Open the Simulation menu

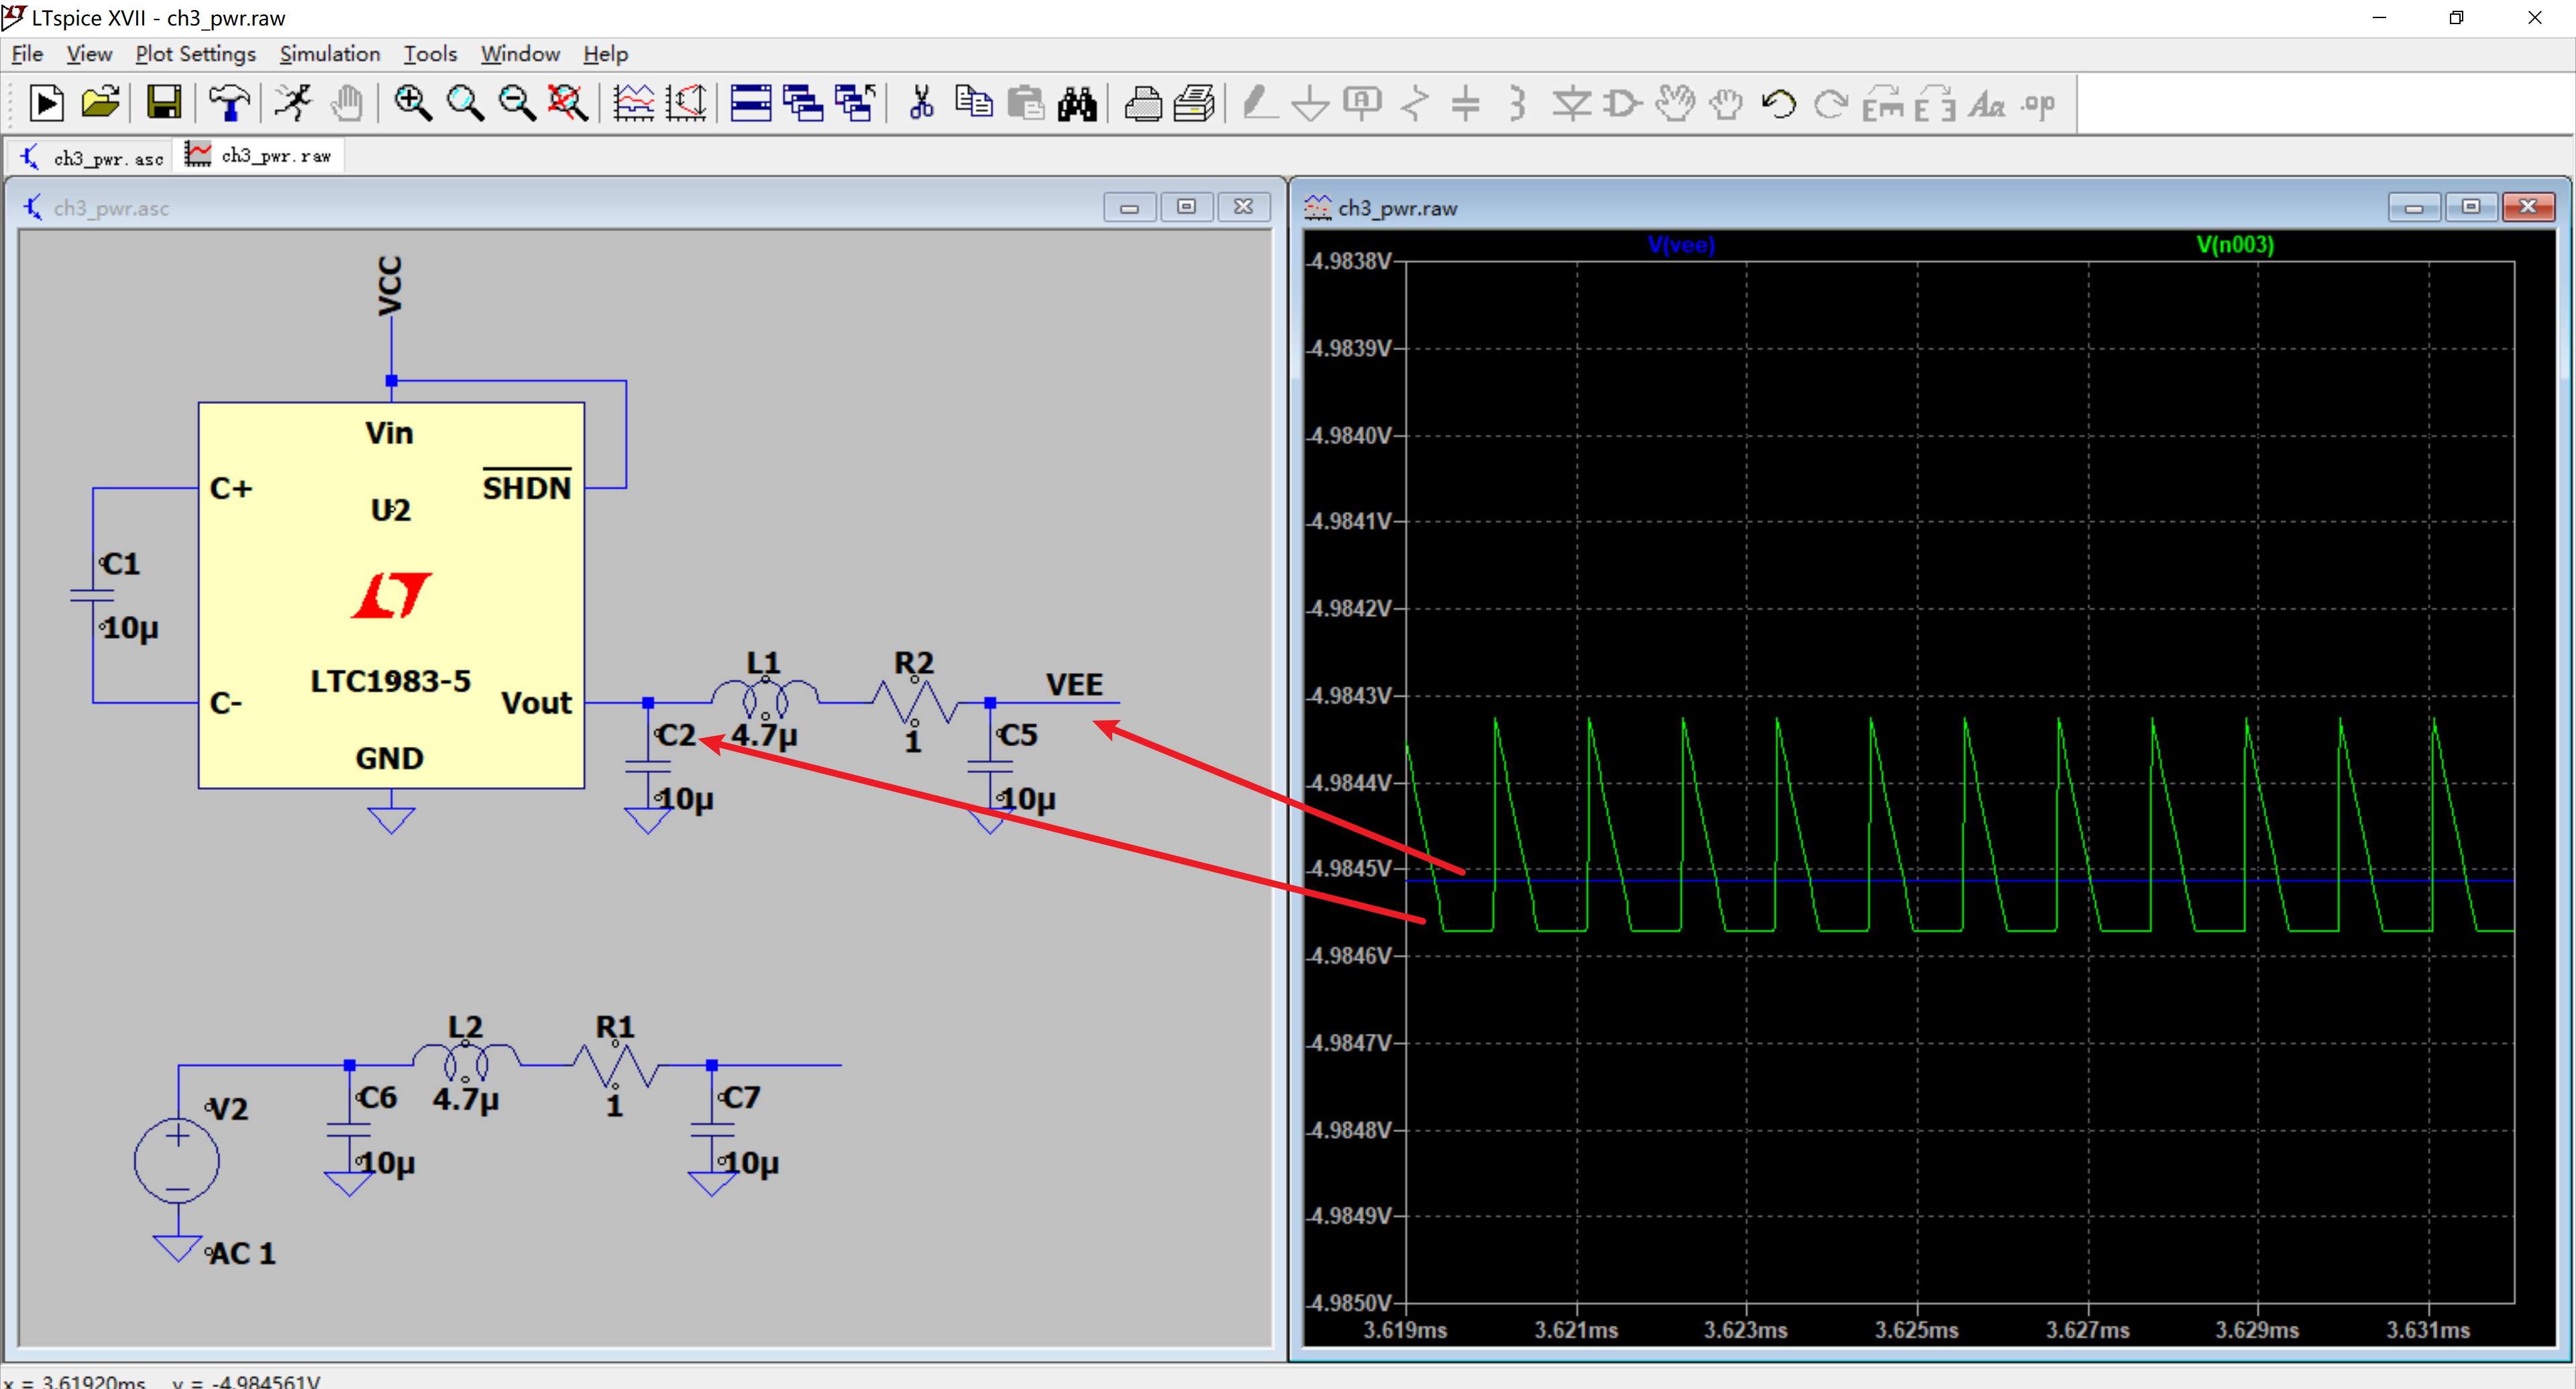pos(329,54)
